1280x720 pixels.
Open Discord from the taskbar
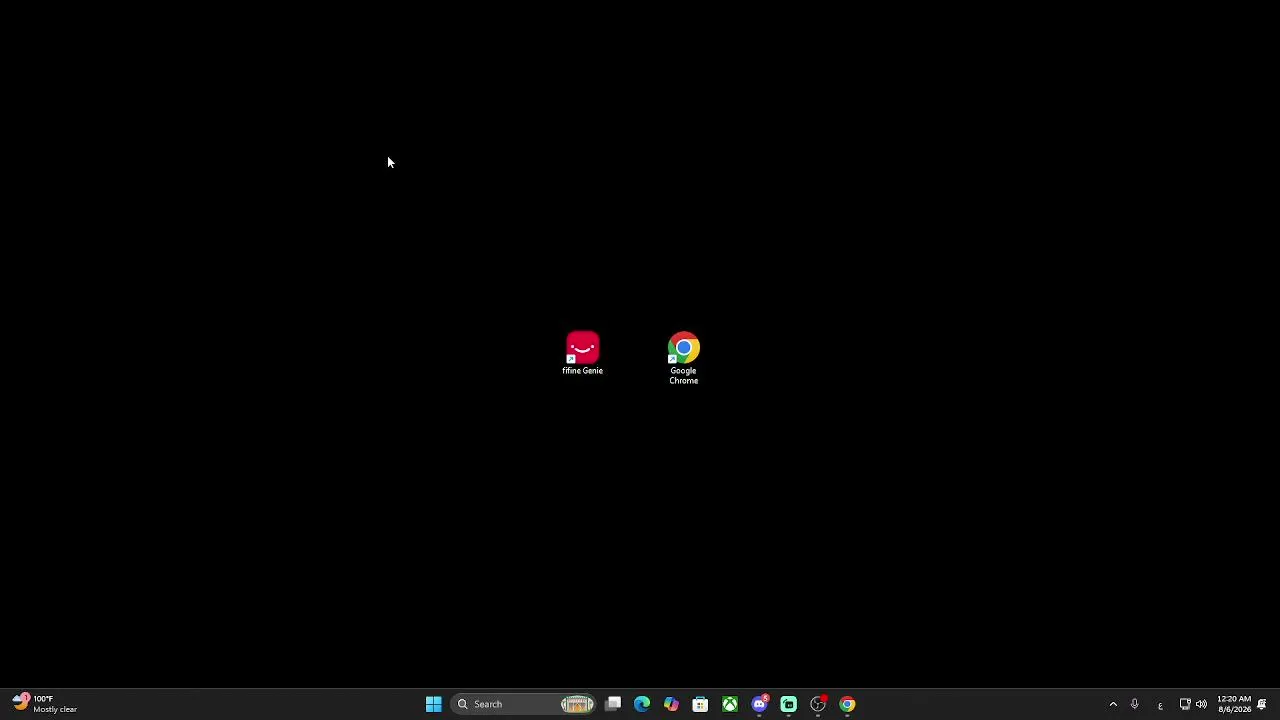tap(759, 704)
